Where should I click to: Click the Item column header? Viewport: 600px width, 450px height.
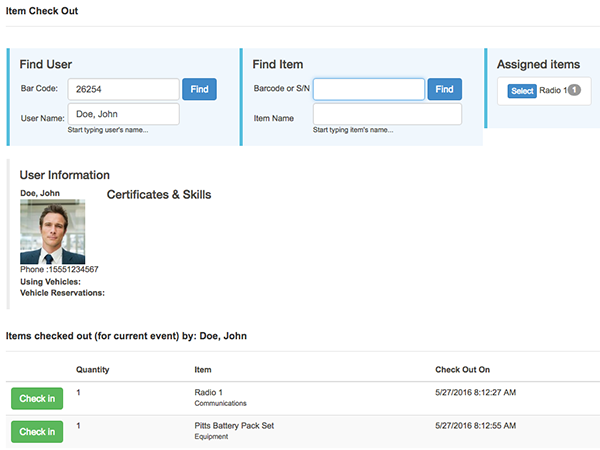203,370
